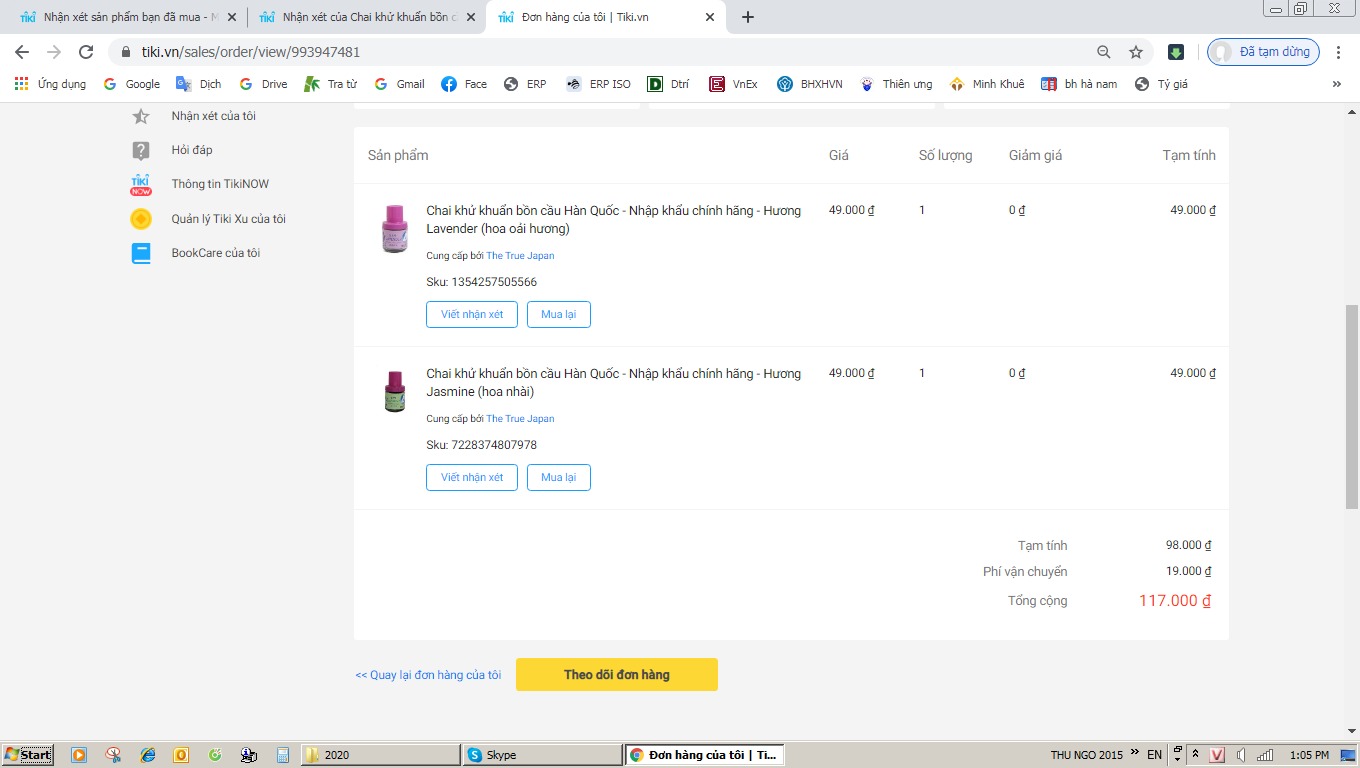Click Mua lại for the Jasmine product

[x=558, y=477]
